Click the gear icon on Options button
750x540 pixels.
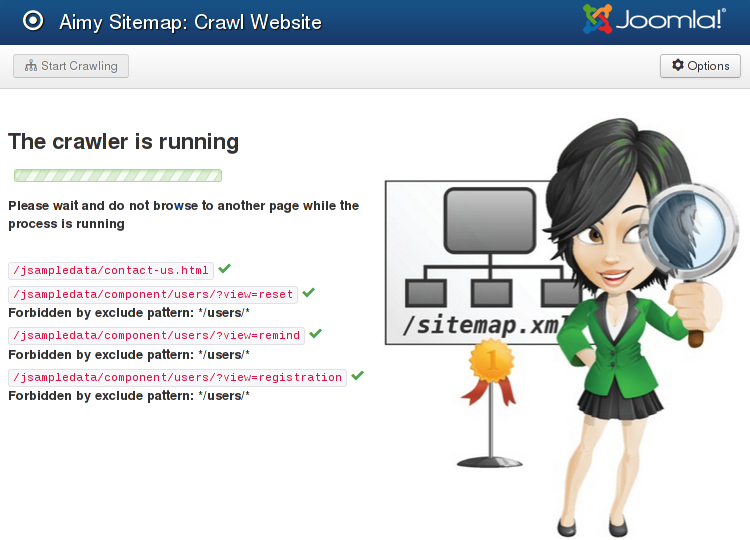click(678, 65)
